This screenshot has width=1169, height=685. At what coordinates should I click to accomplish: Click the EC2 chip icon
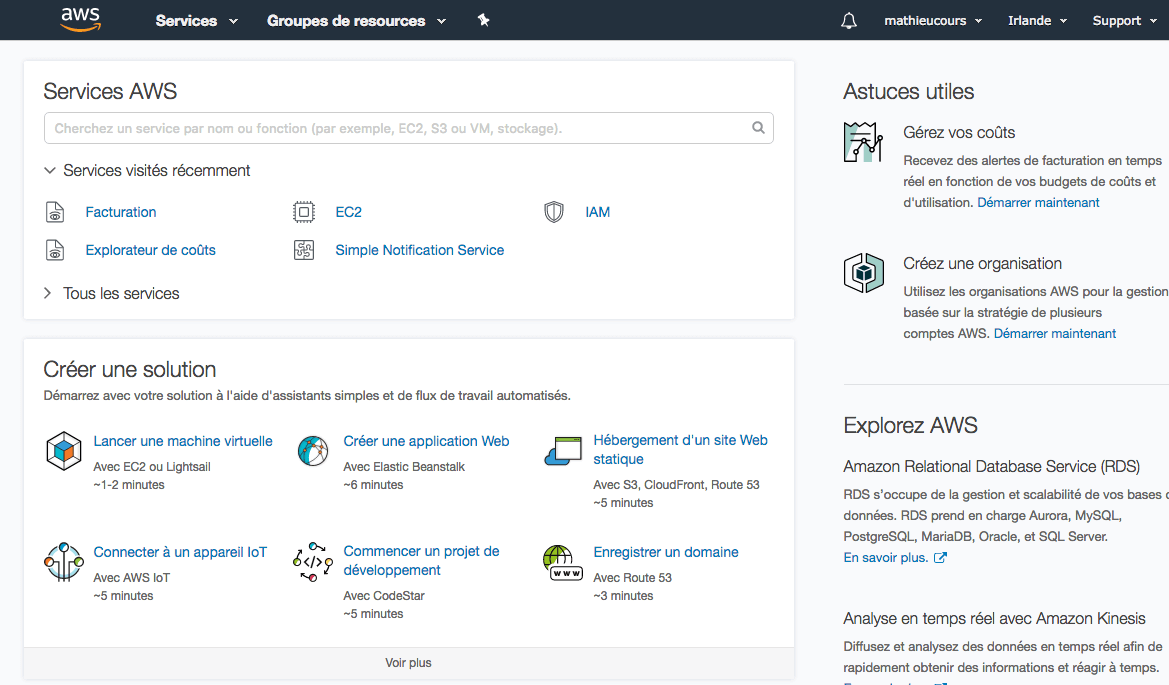tap(304, 212)
